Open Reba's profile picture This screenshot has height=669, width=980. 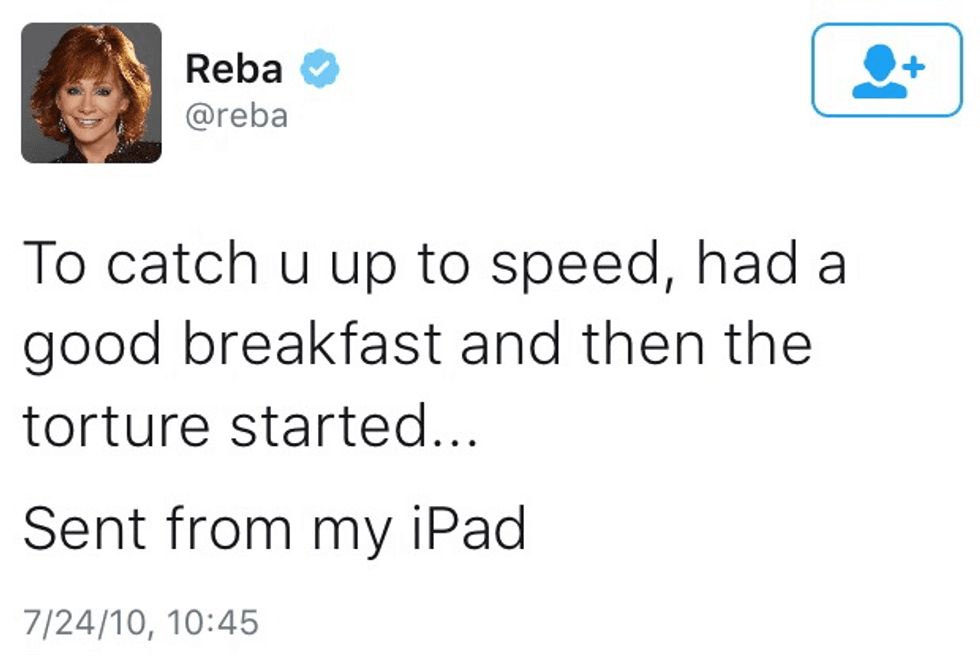click(x=91, y=92)
